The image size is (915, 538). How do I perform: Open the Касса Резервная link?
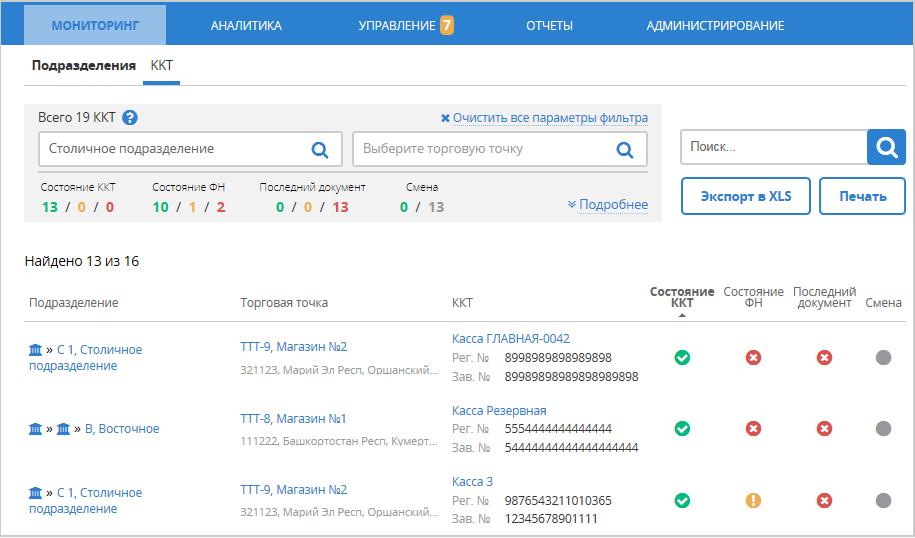[499, 411]
